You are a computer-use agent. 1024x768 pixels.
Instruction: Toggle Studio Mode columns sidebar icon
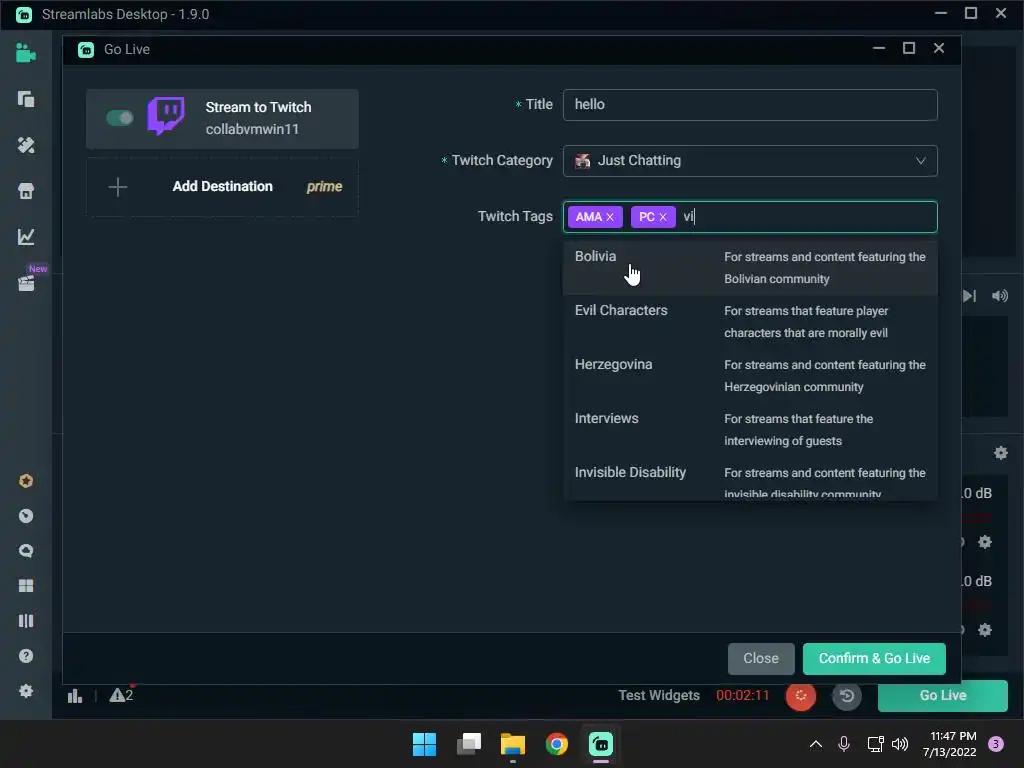coord(25,621)
